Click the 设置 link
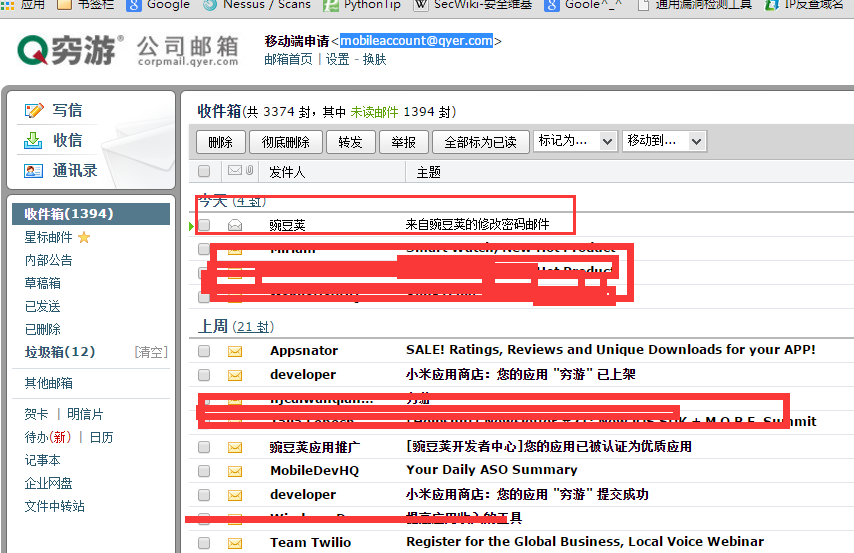 pos(338,59)
